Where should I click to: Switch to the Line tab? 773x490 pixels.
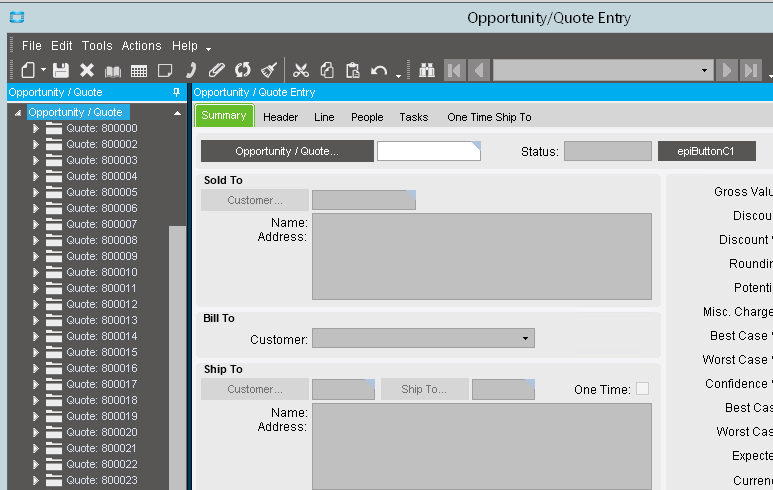[324, 117]
